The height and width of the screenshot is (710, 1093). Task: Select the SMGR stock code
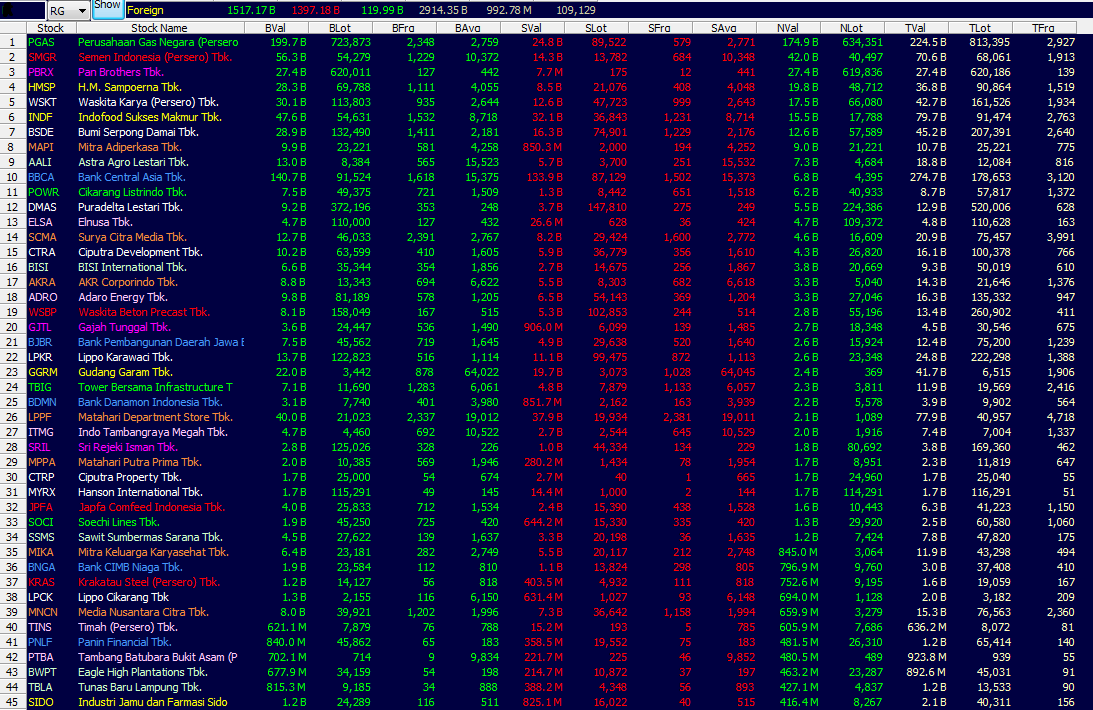[43, 57]
